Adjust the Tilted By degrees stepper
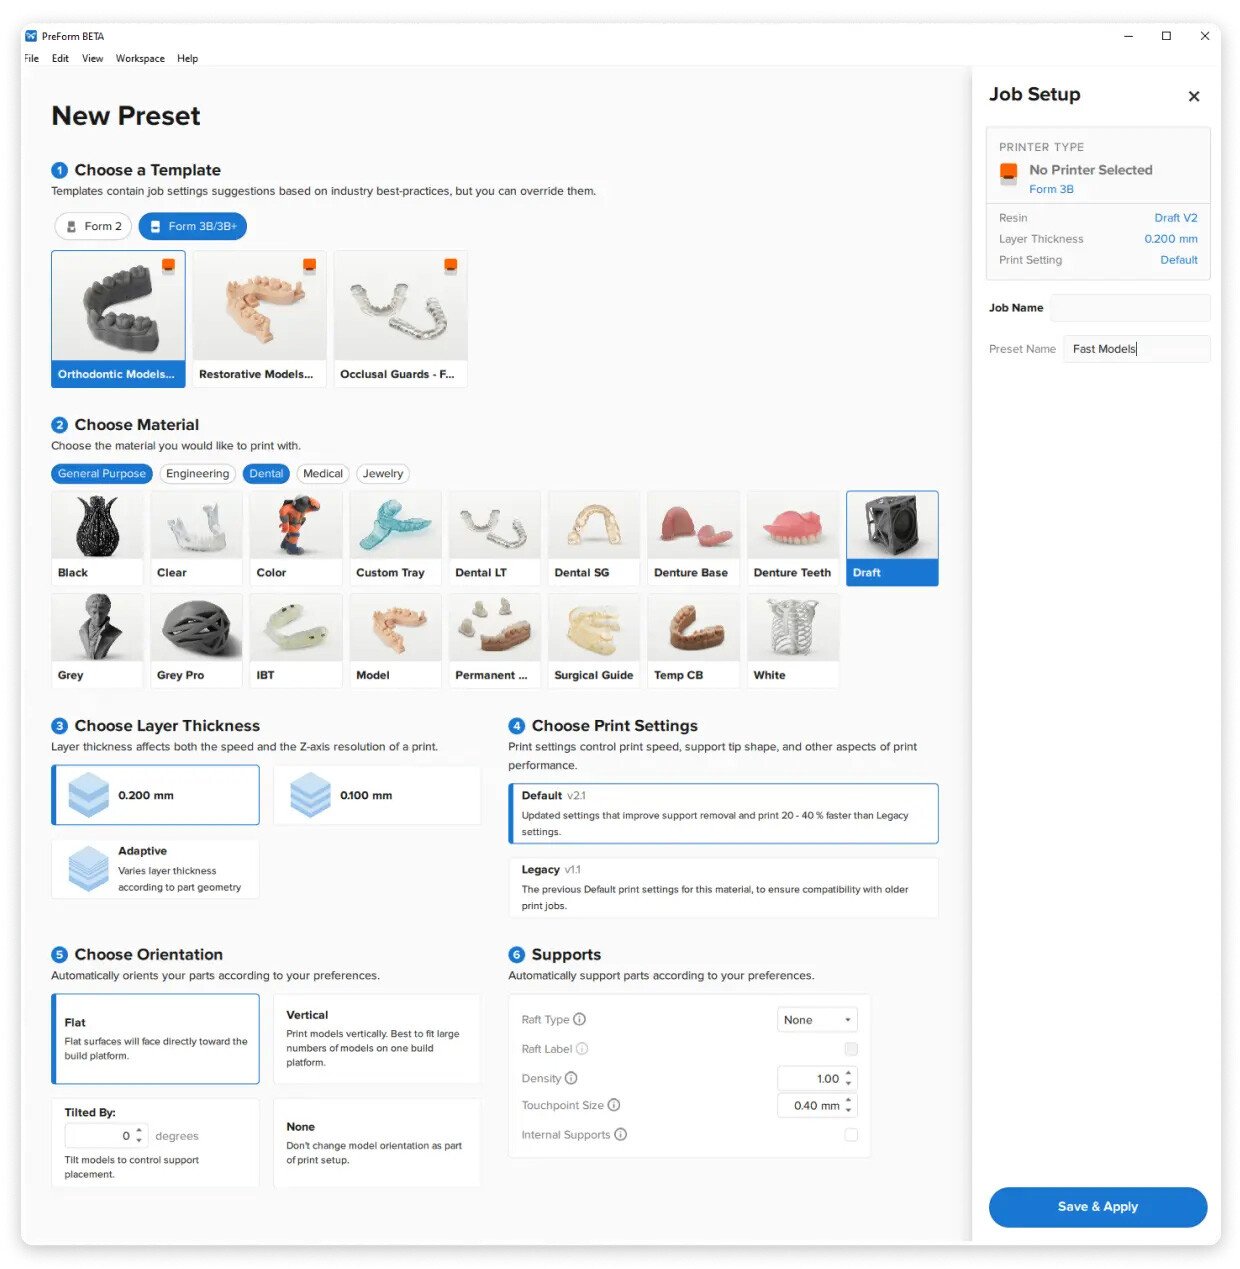 click(x=139, y=1136)
